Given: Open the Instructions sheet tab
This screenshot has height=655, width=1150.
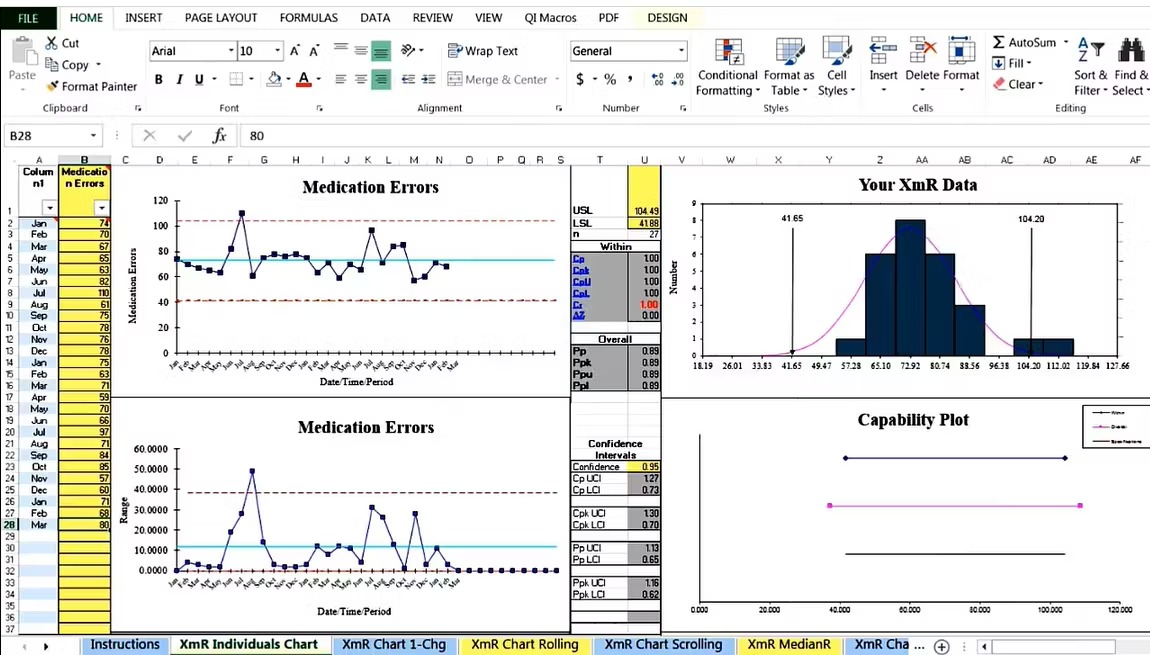Looking at the screenshot, I should 125,645.
